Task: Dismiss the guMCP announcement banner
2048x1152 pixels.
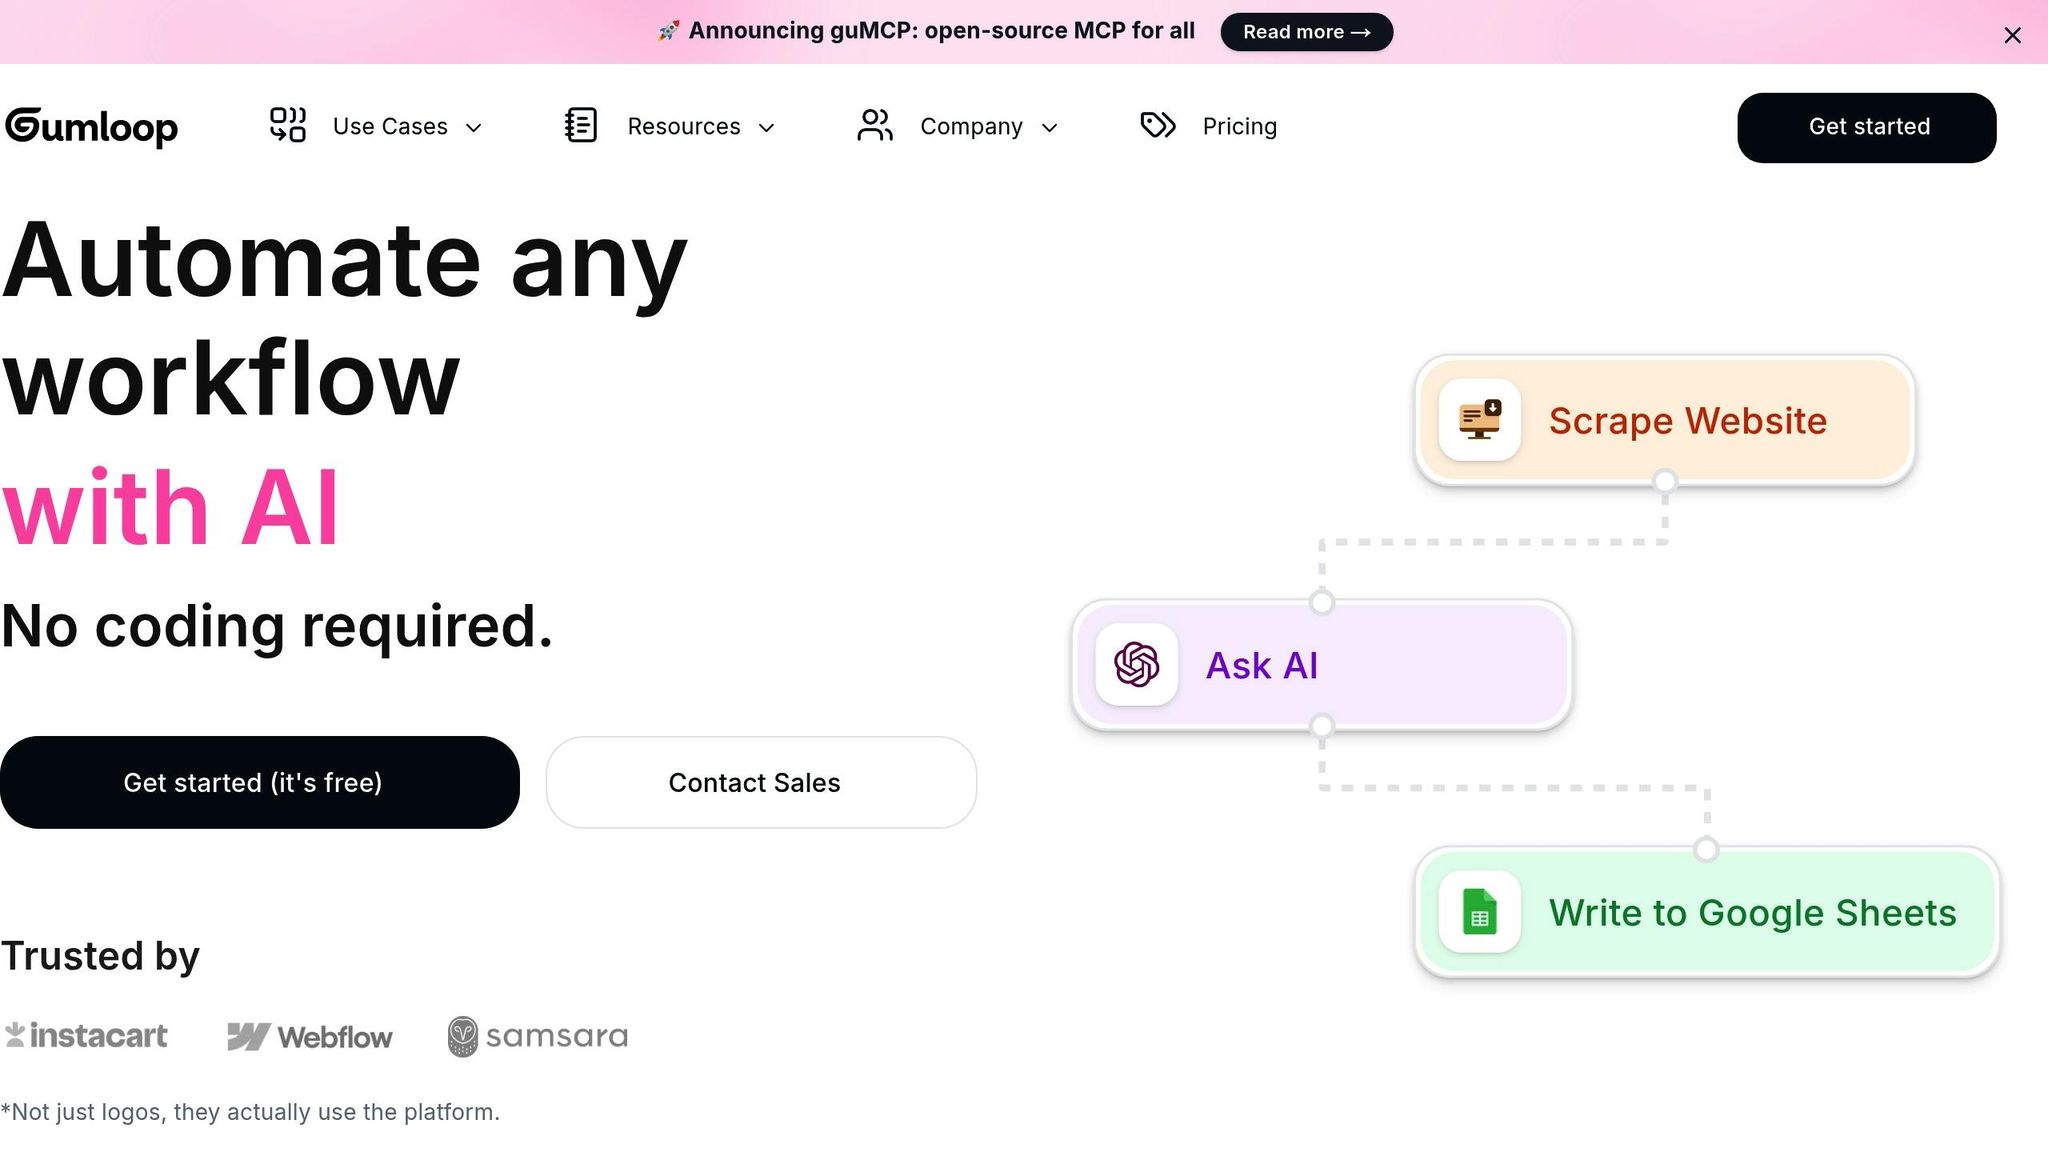Action: [2012, 36]
